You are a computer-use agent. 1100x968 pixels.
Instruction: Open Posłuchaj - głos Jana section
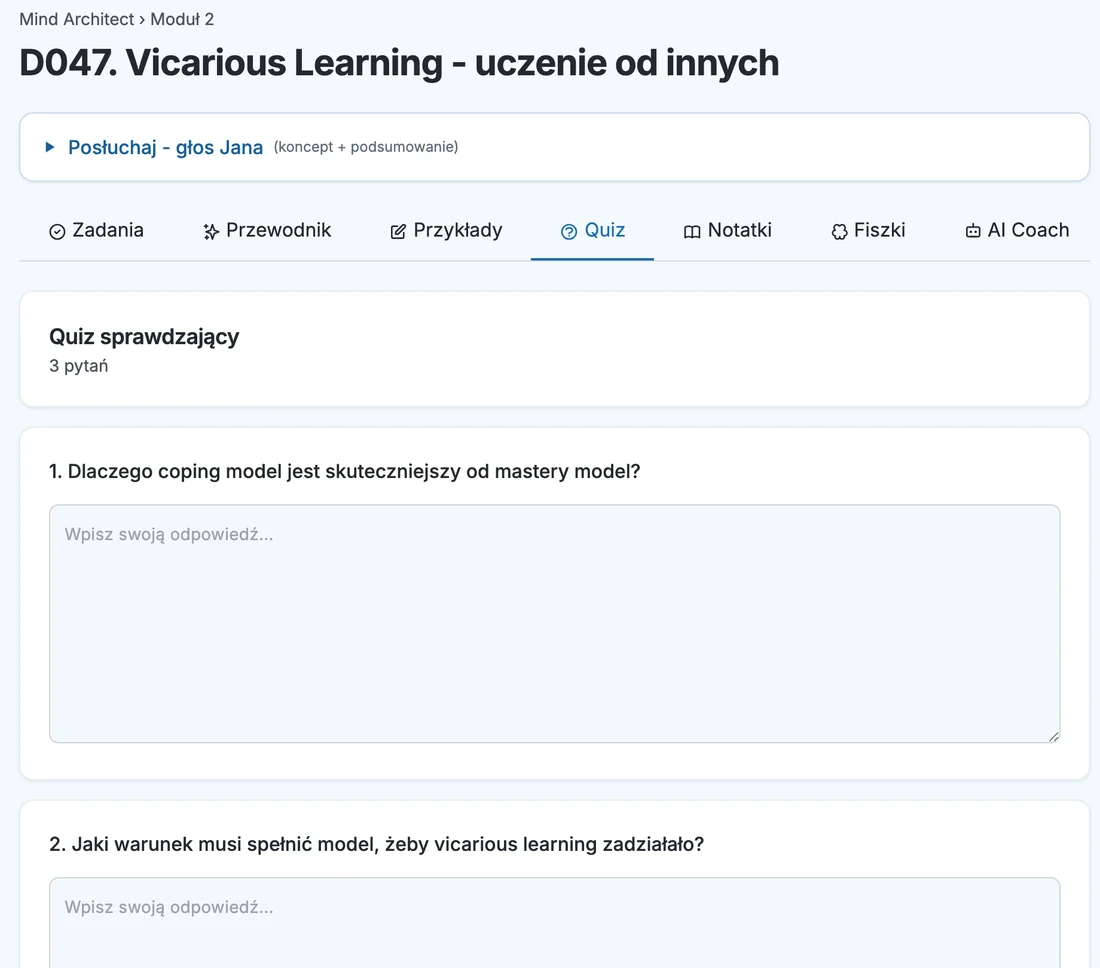[166, 147]
